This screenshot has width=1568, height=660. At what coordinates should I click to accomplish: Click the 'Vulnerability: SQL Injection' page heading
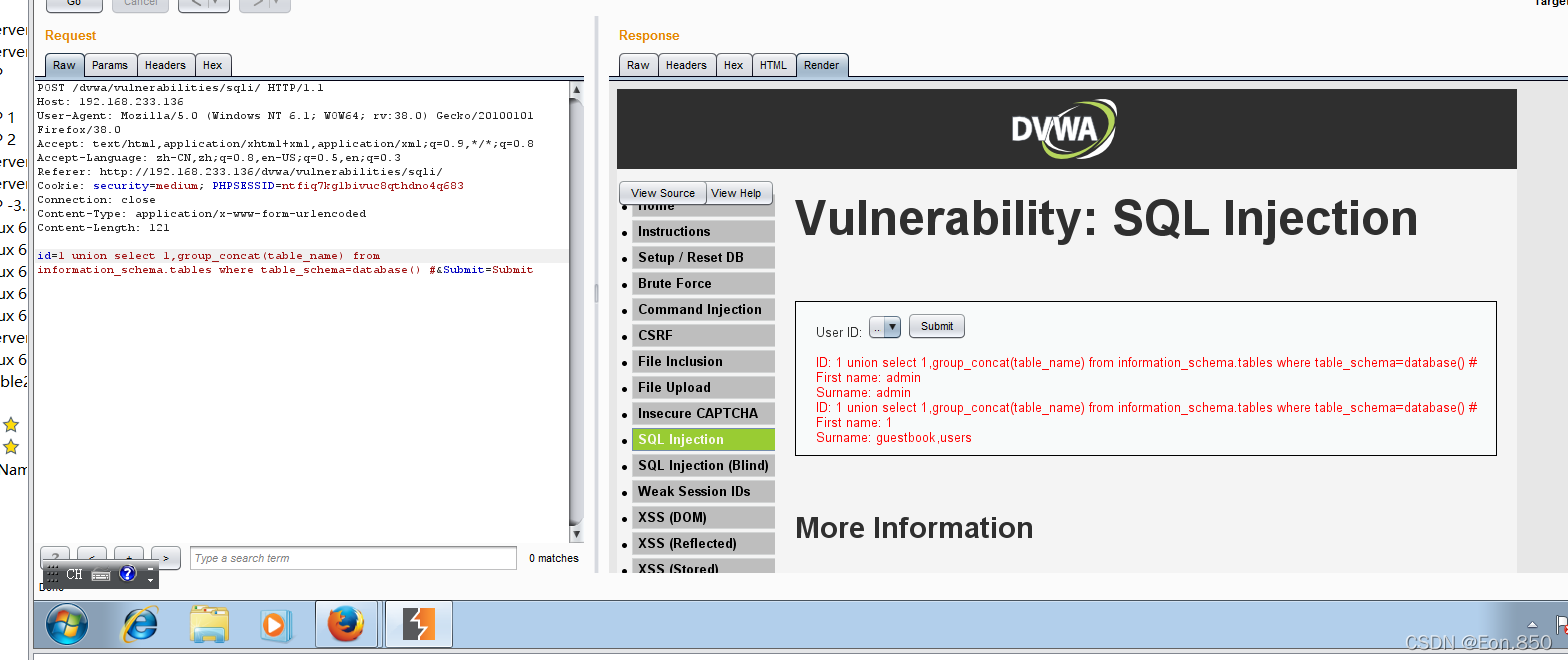pos(1106,218)
